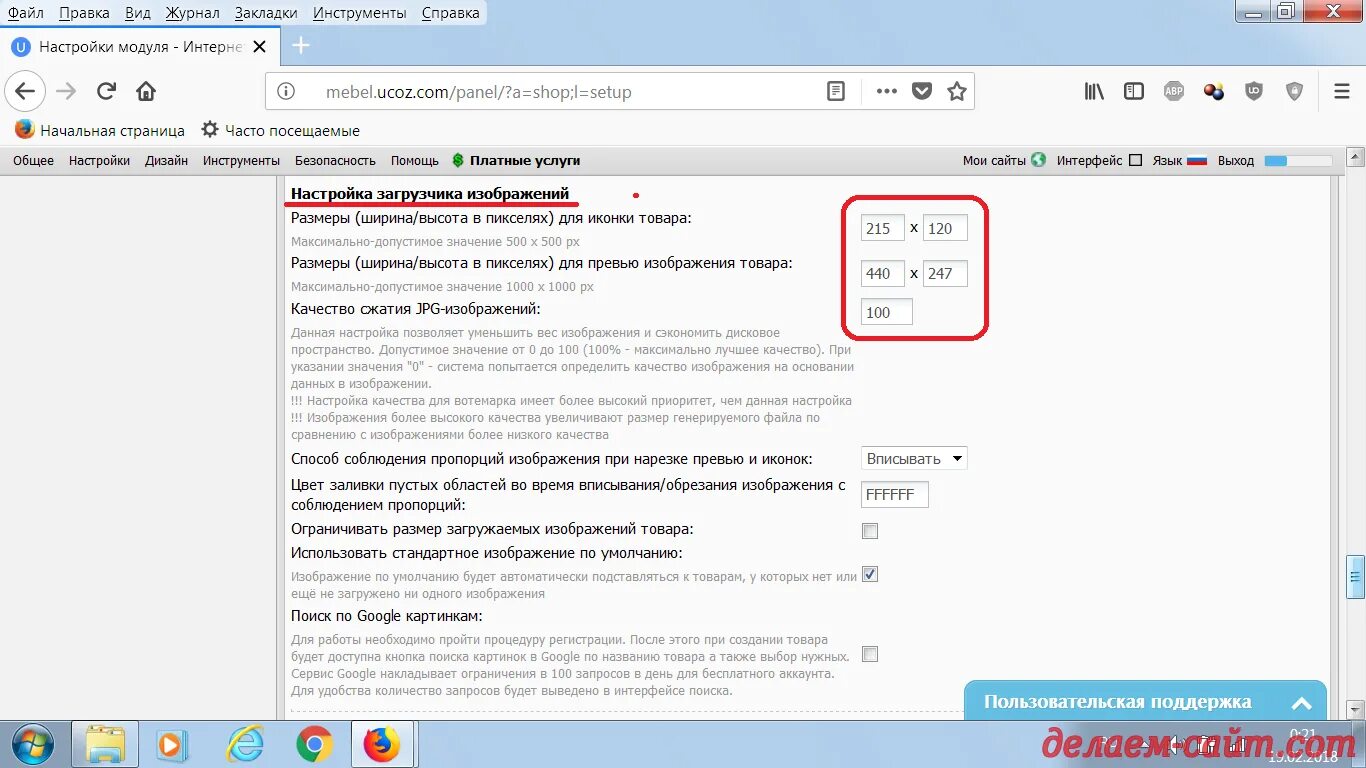Toggle reader view icon in address bar
Viewport: 1366px width, 768px height.
(x=836, y=92)
